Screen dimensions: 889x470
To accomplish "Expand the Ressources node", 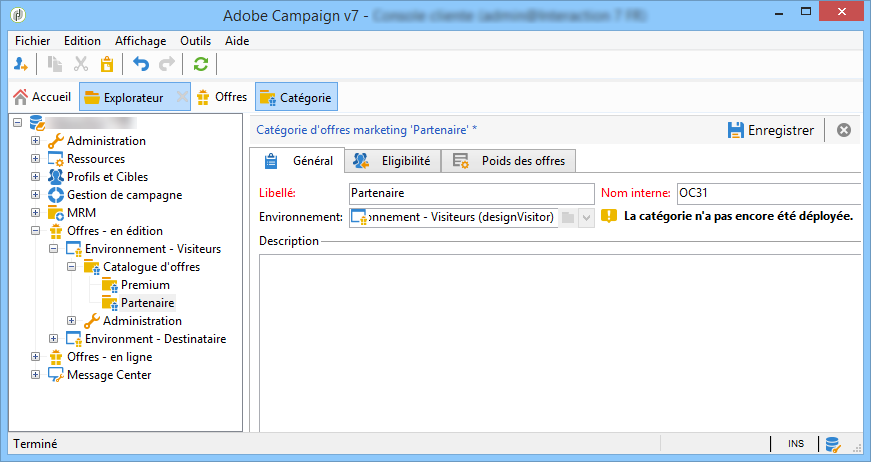I will (35, 159).
